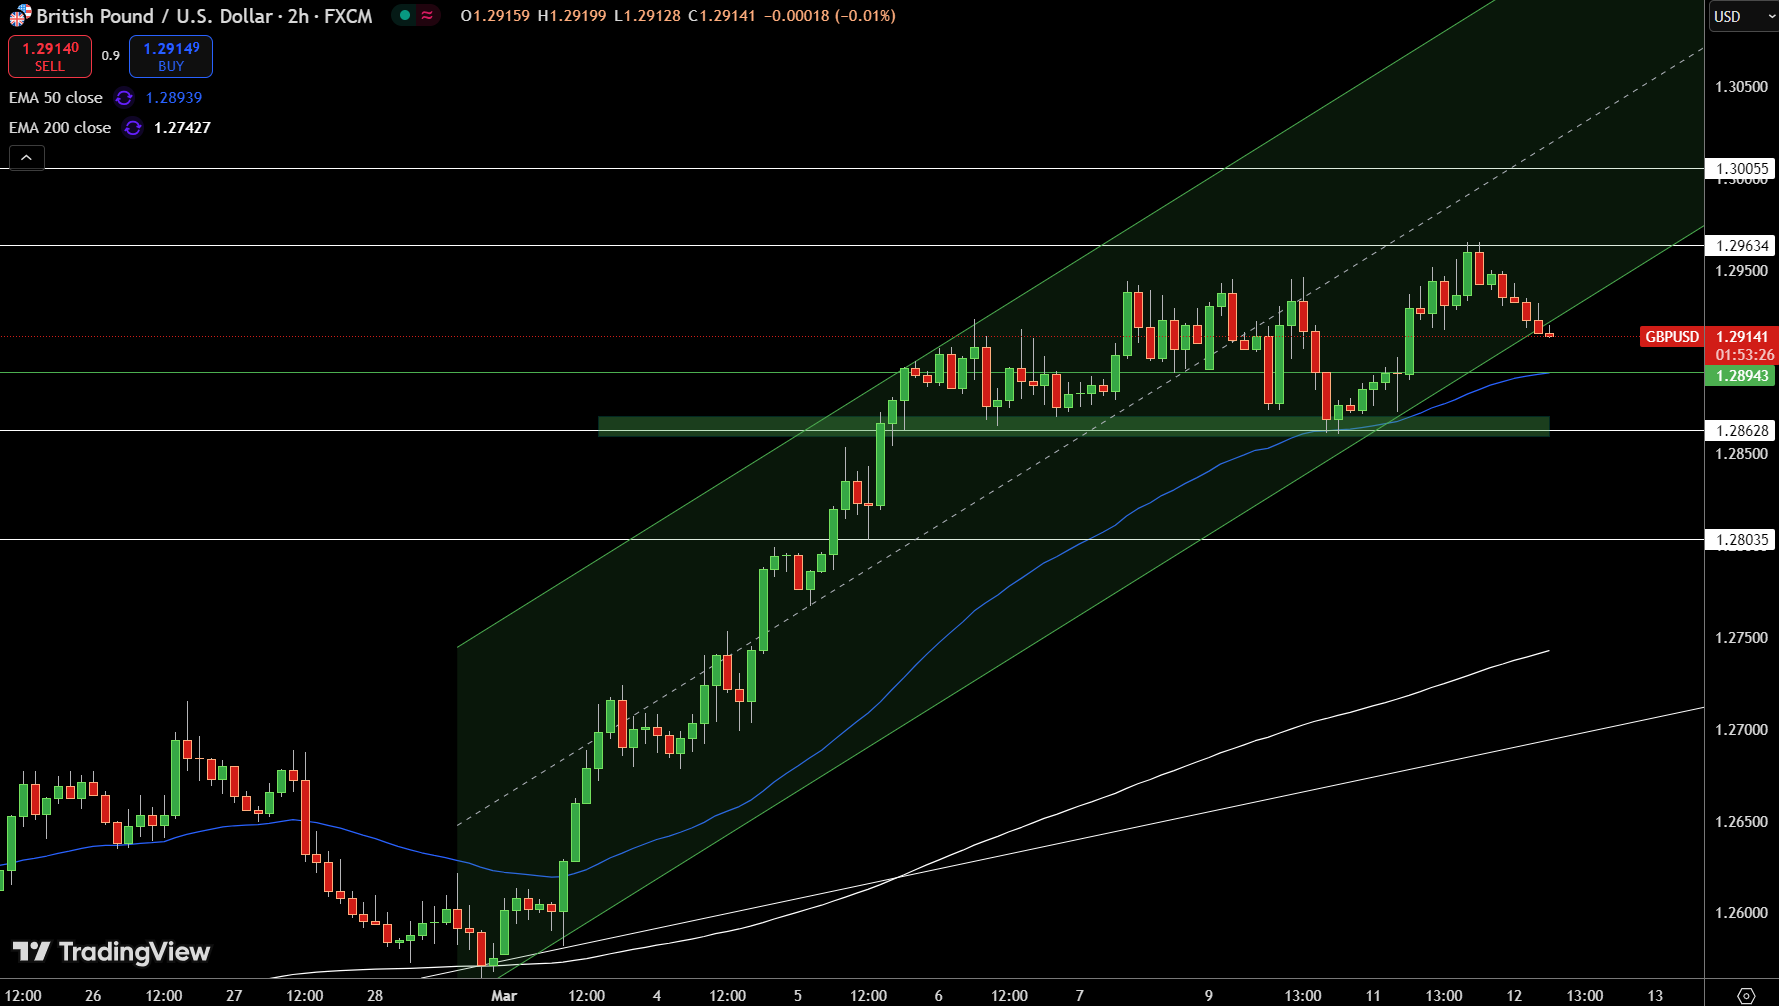Click date 7 on the time axis
Viewport: 1779px width, 1006px height.
1079,995
